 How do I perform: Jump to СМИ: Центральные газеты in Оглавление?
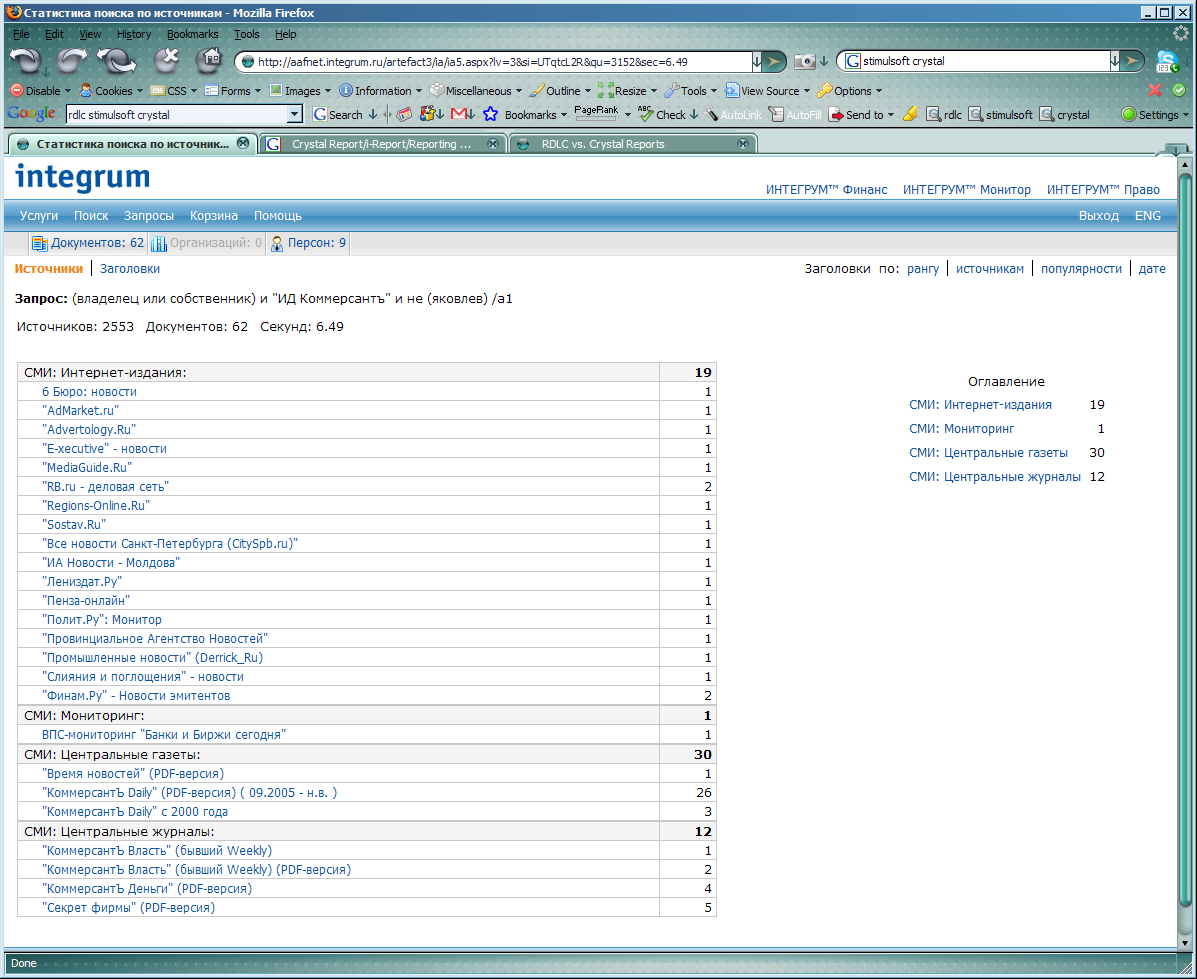[988, 452]
